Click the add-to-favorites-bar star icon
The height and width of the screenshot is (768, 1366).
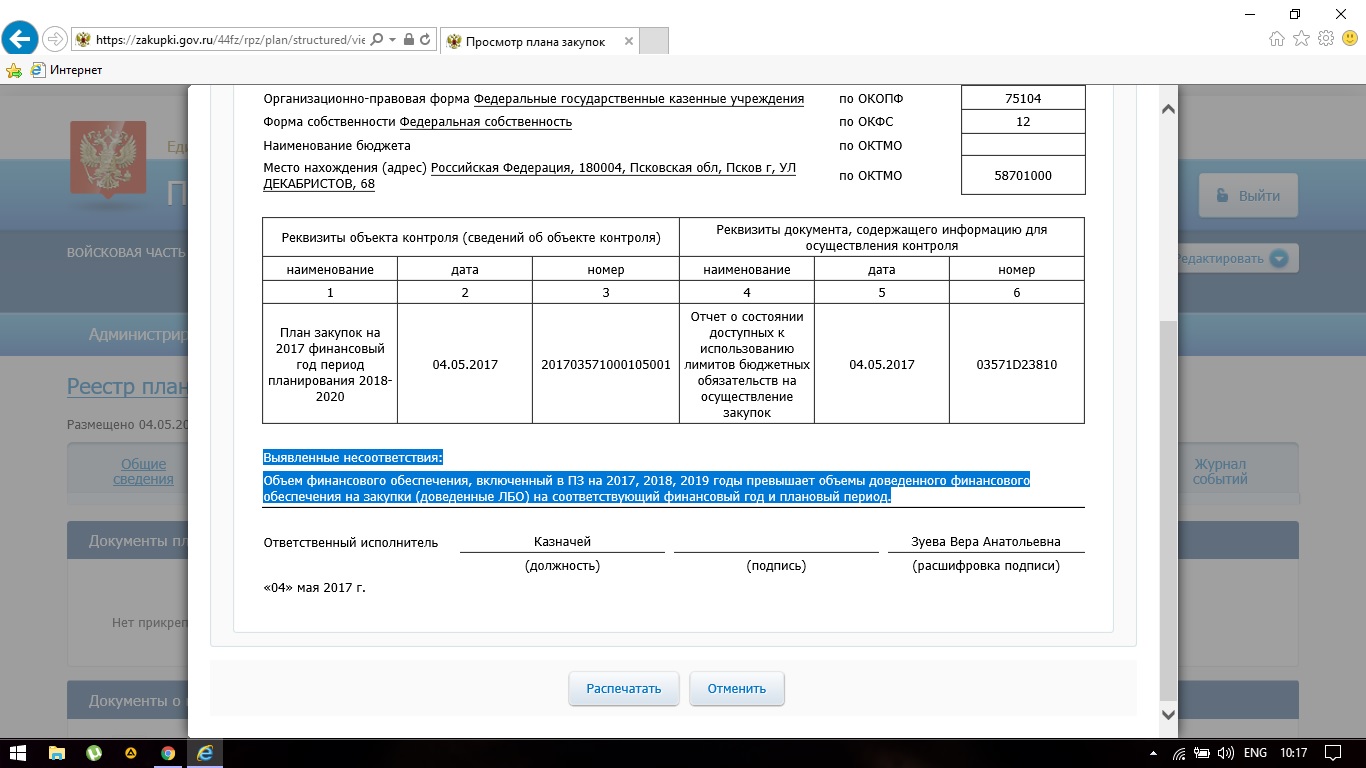(x=14, y=70)
